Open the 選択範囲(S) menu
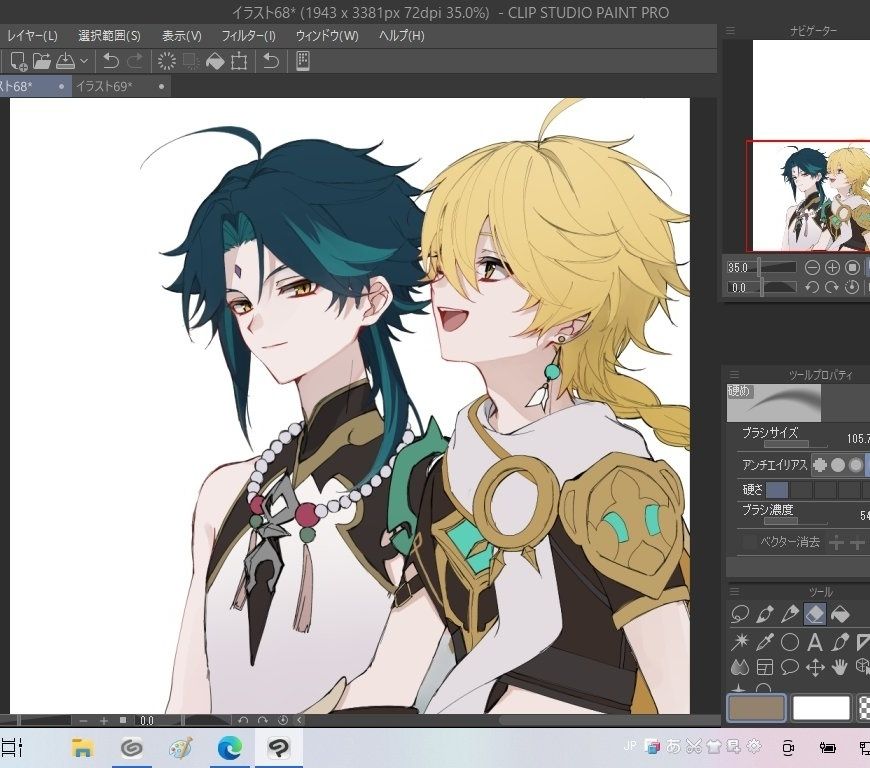The width and height of the screenshot is (870, 768). pyautogui.click(x=109, y=36)
